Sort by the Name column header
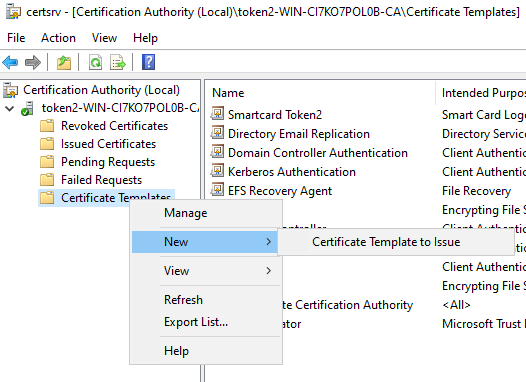The width and height of the screenshot is (526, 382). tap(228, 93)
